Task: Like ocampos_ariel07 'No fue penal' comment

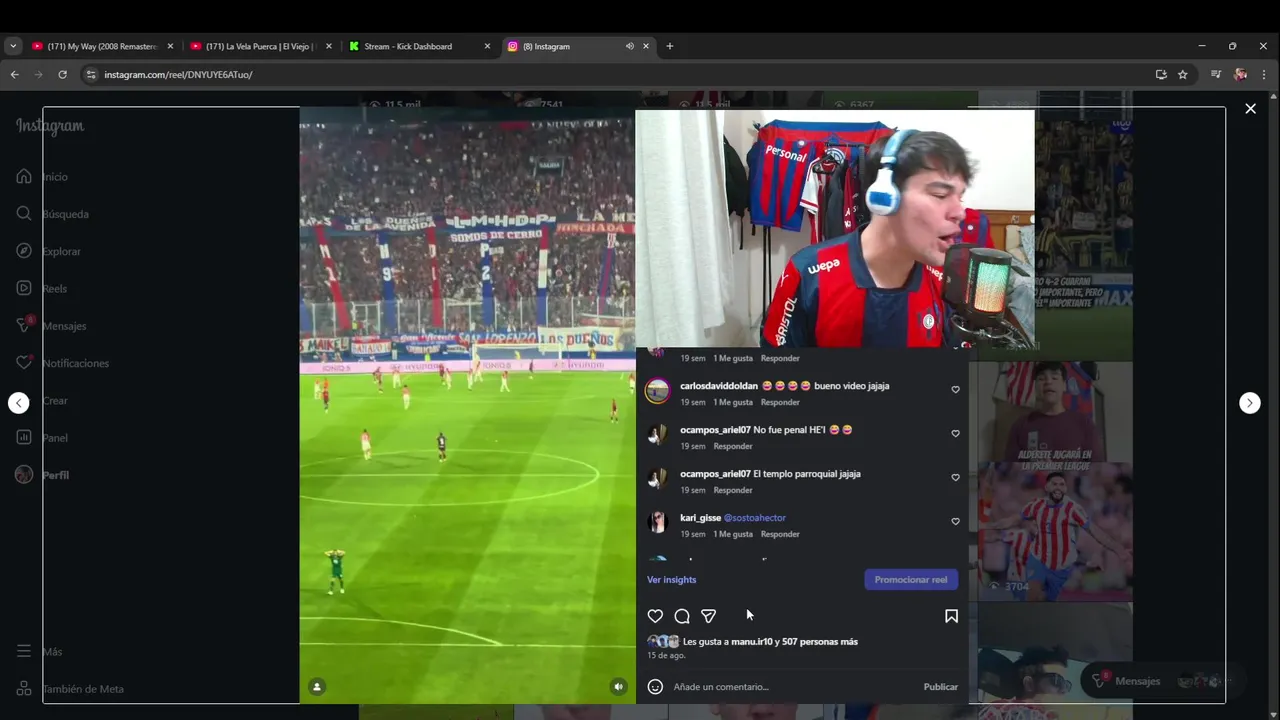Action: point(955,434)
